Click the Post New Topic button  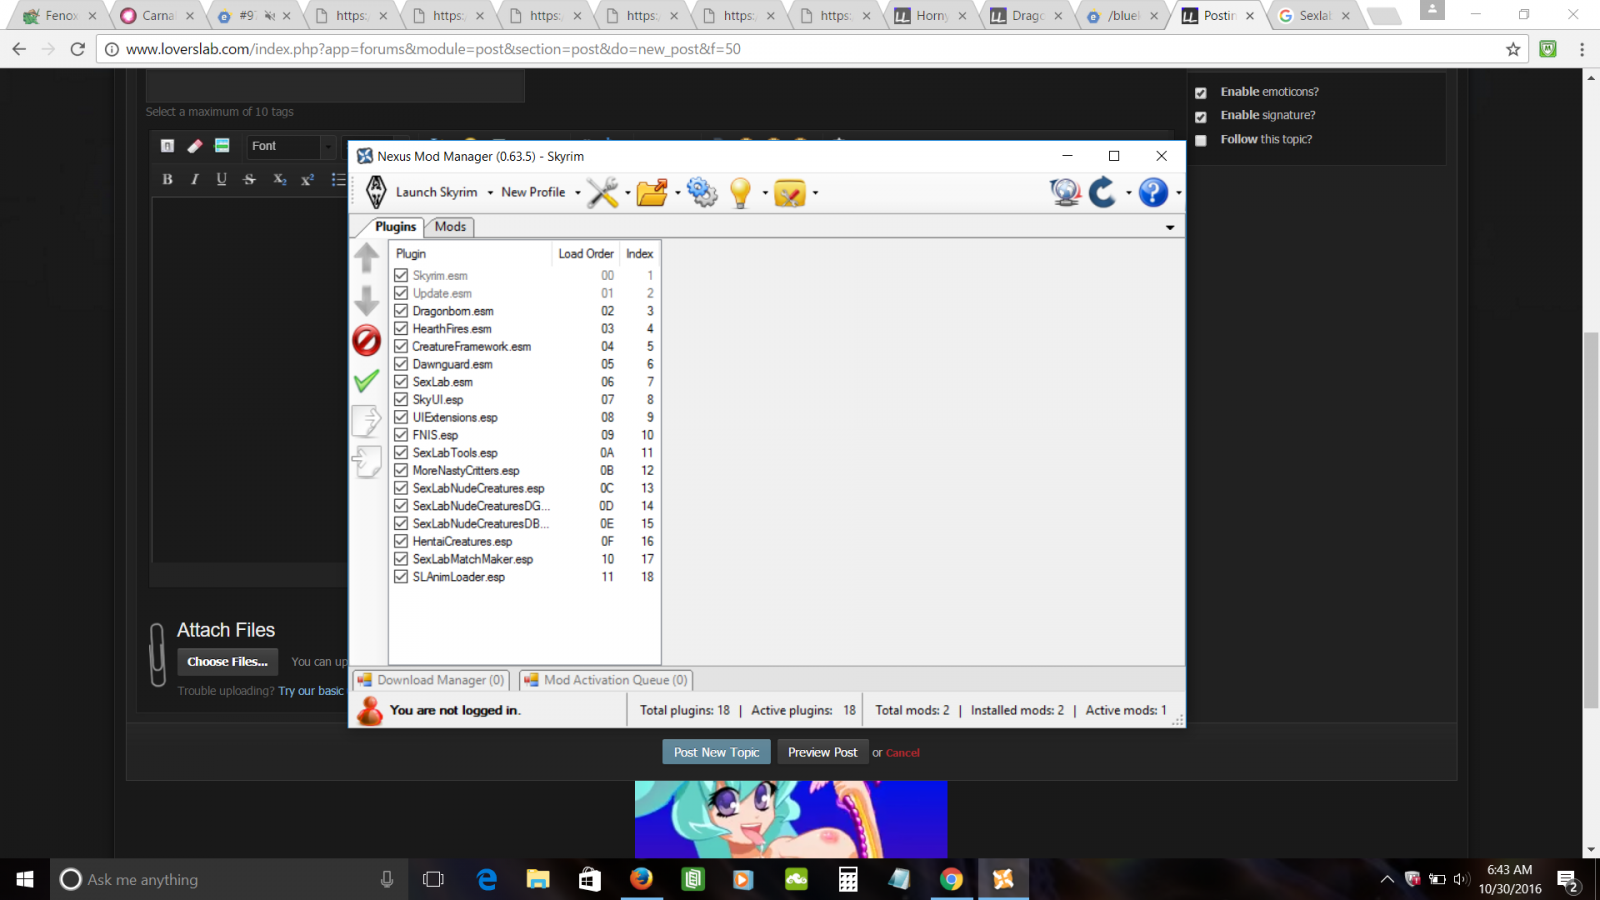click(716, 752)
